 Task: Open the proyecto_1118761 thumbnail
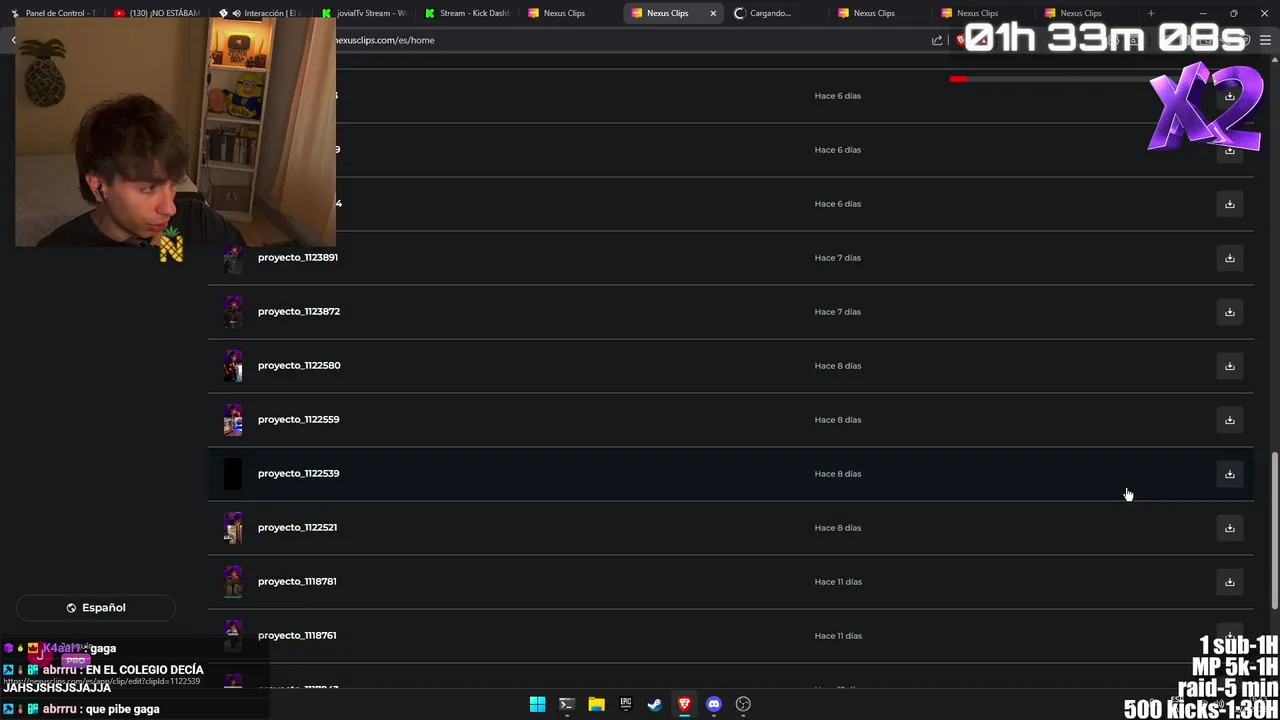pos(233,636)
